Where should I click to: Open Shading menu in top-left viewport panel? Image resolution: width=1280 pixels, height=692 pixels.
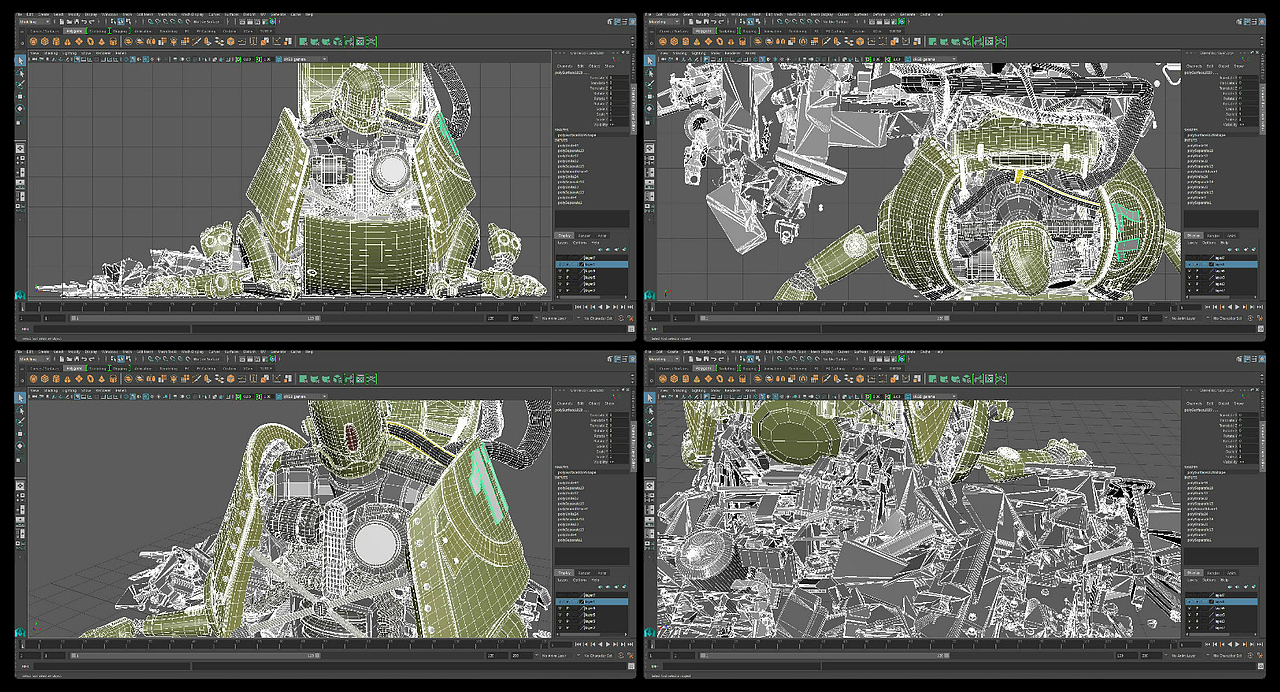point(51,53)
